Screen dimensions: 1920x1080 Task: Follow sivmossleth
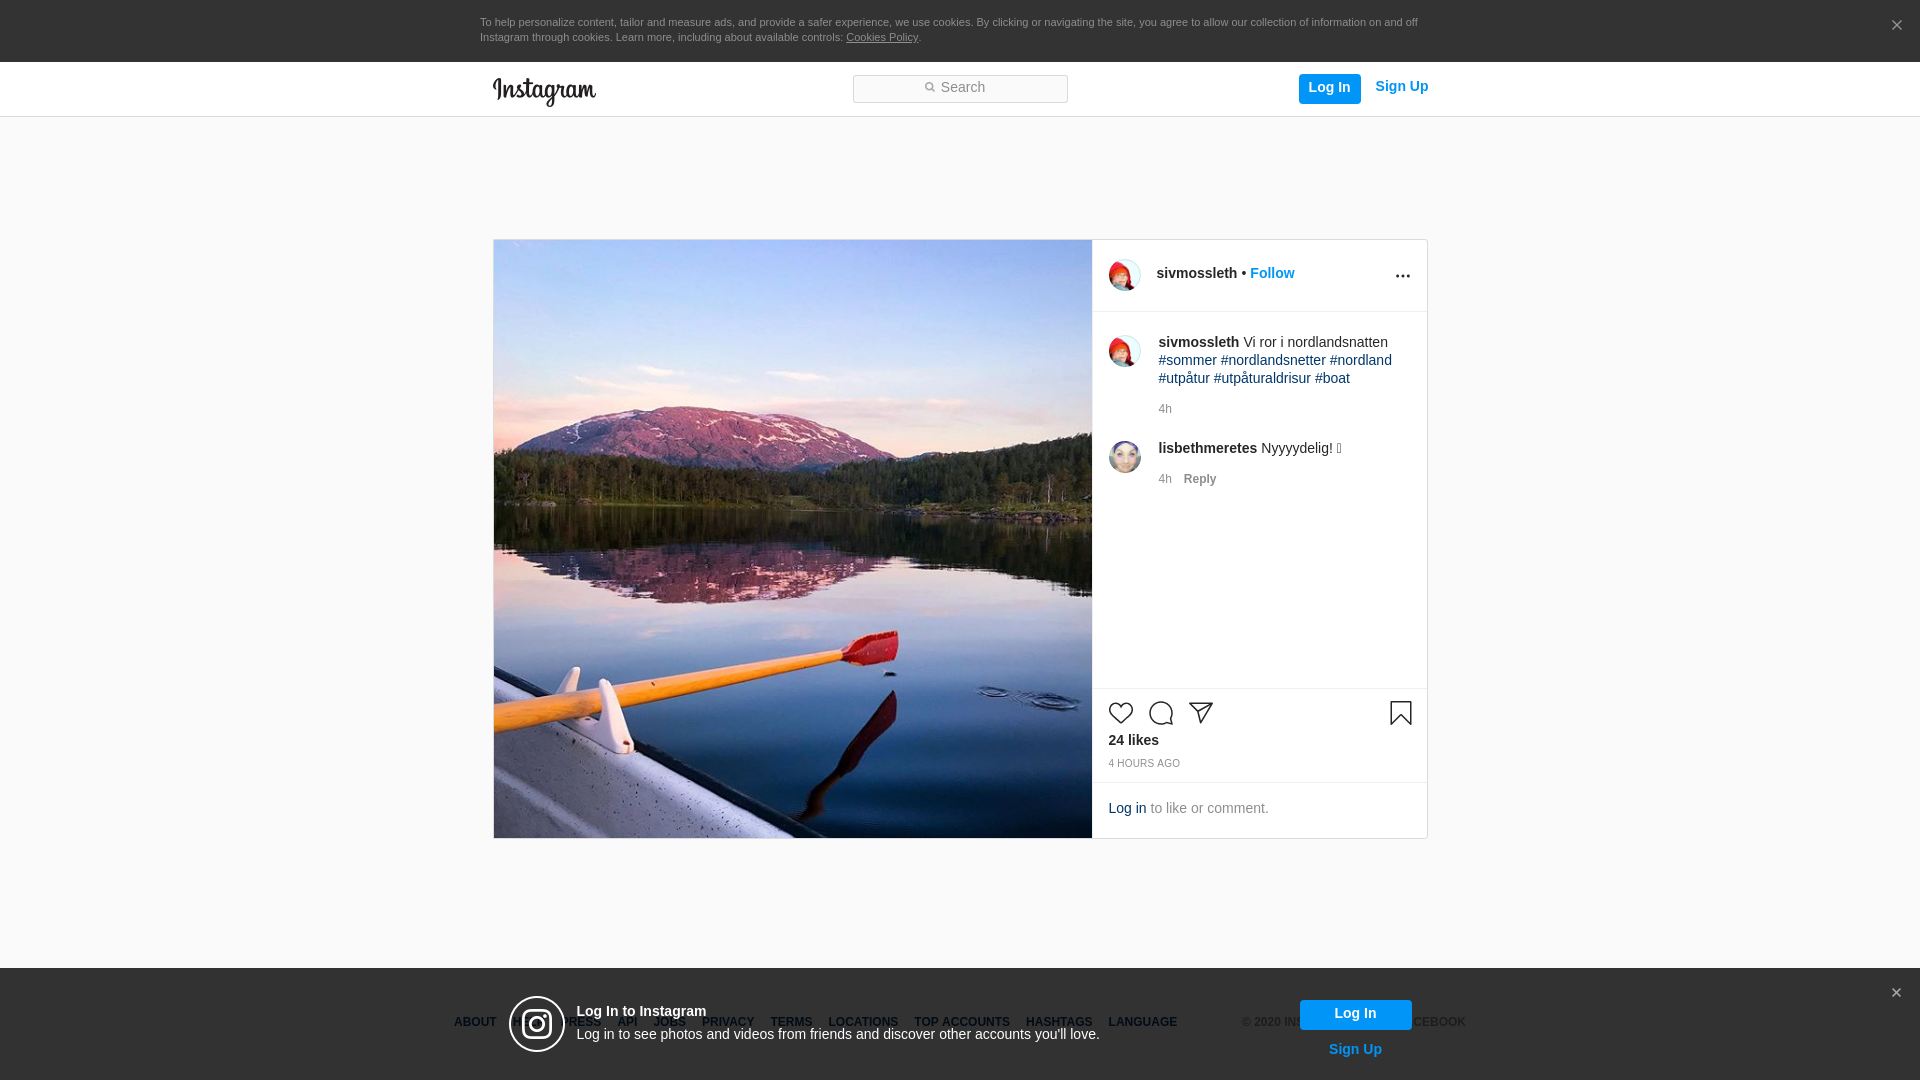click(x=1271, y=273)
